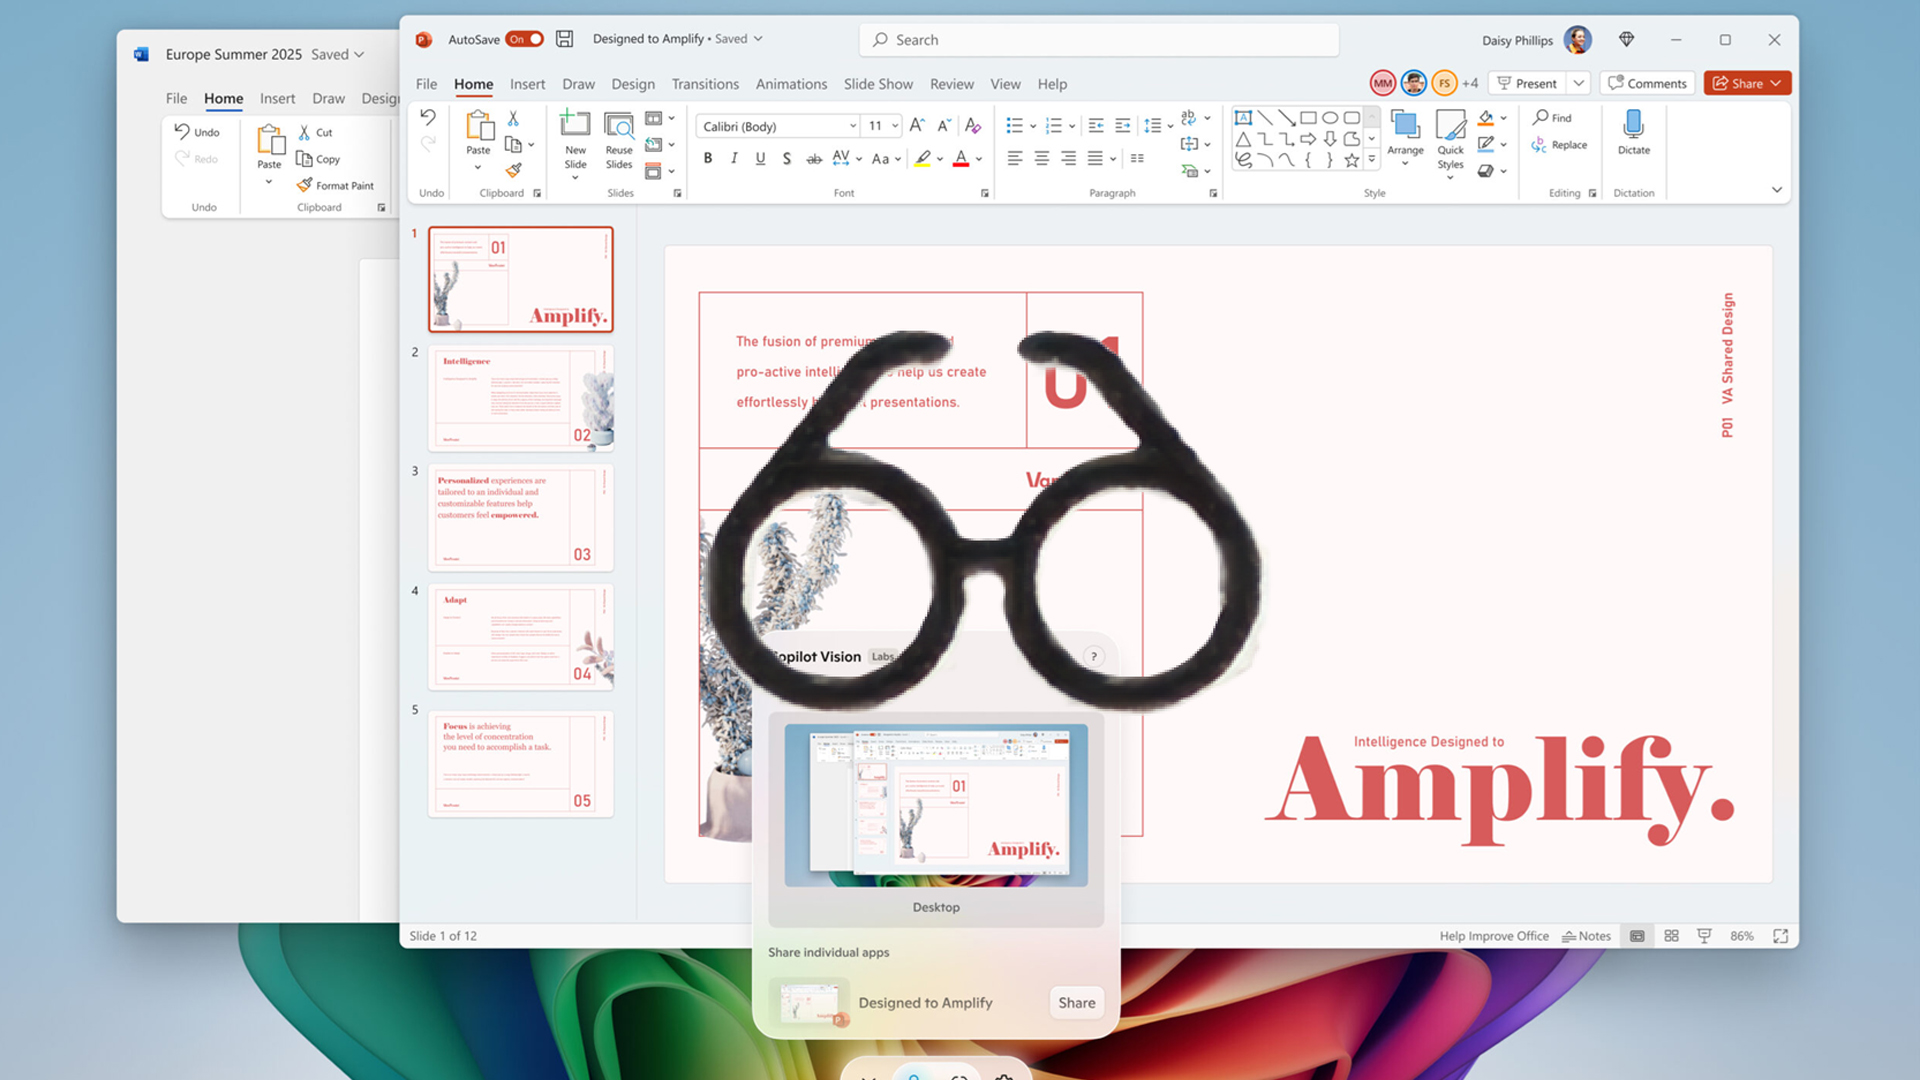Open the Design tab in PowerPoint

coord(633,84)
